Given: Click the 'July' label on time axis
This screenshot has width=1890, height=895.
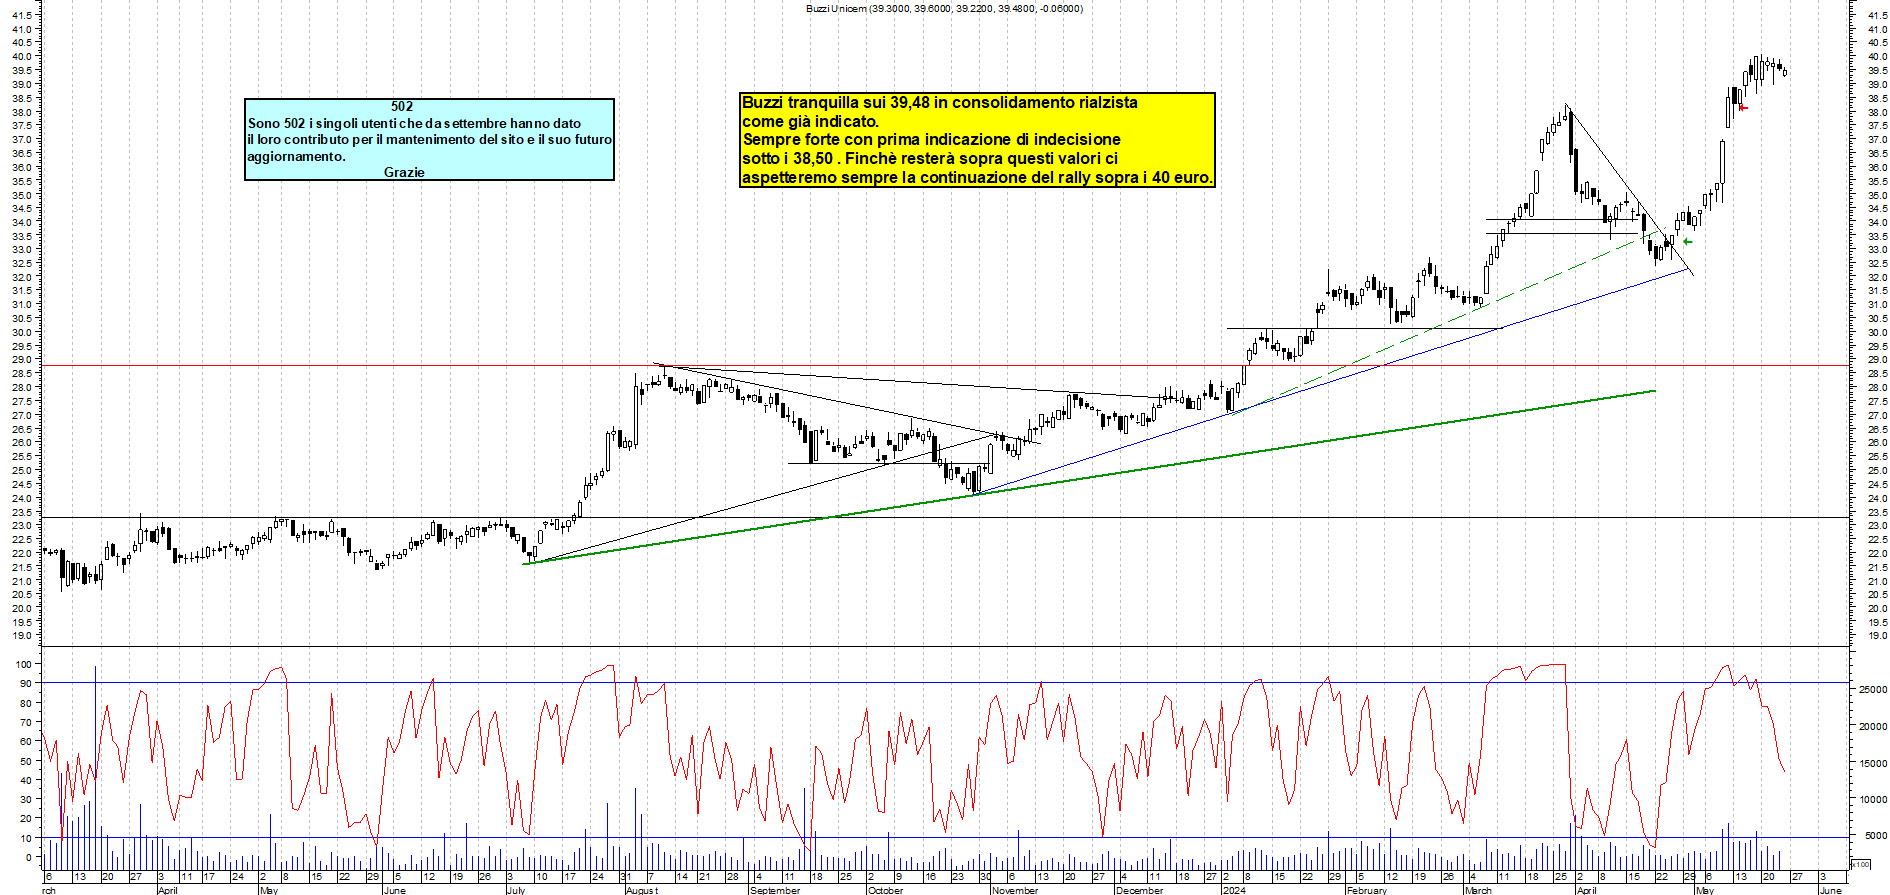Looking at the screenshot, I should [x=516, y=890].
